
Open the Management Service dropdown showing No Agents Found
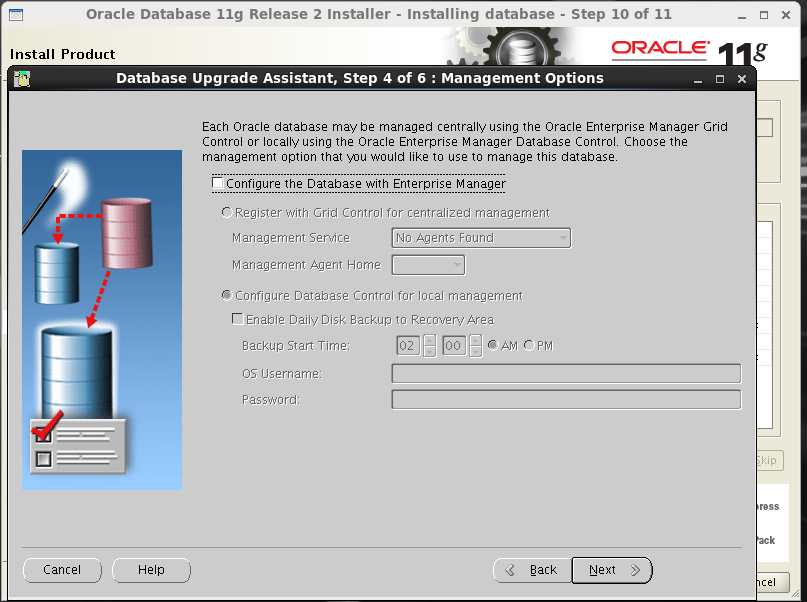coord(562,237)
